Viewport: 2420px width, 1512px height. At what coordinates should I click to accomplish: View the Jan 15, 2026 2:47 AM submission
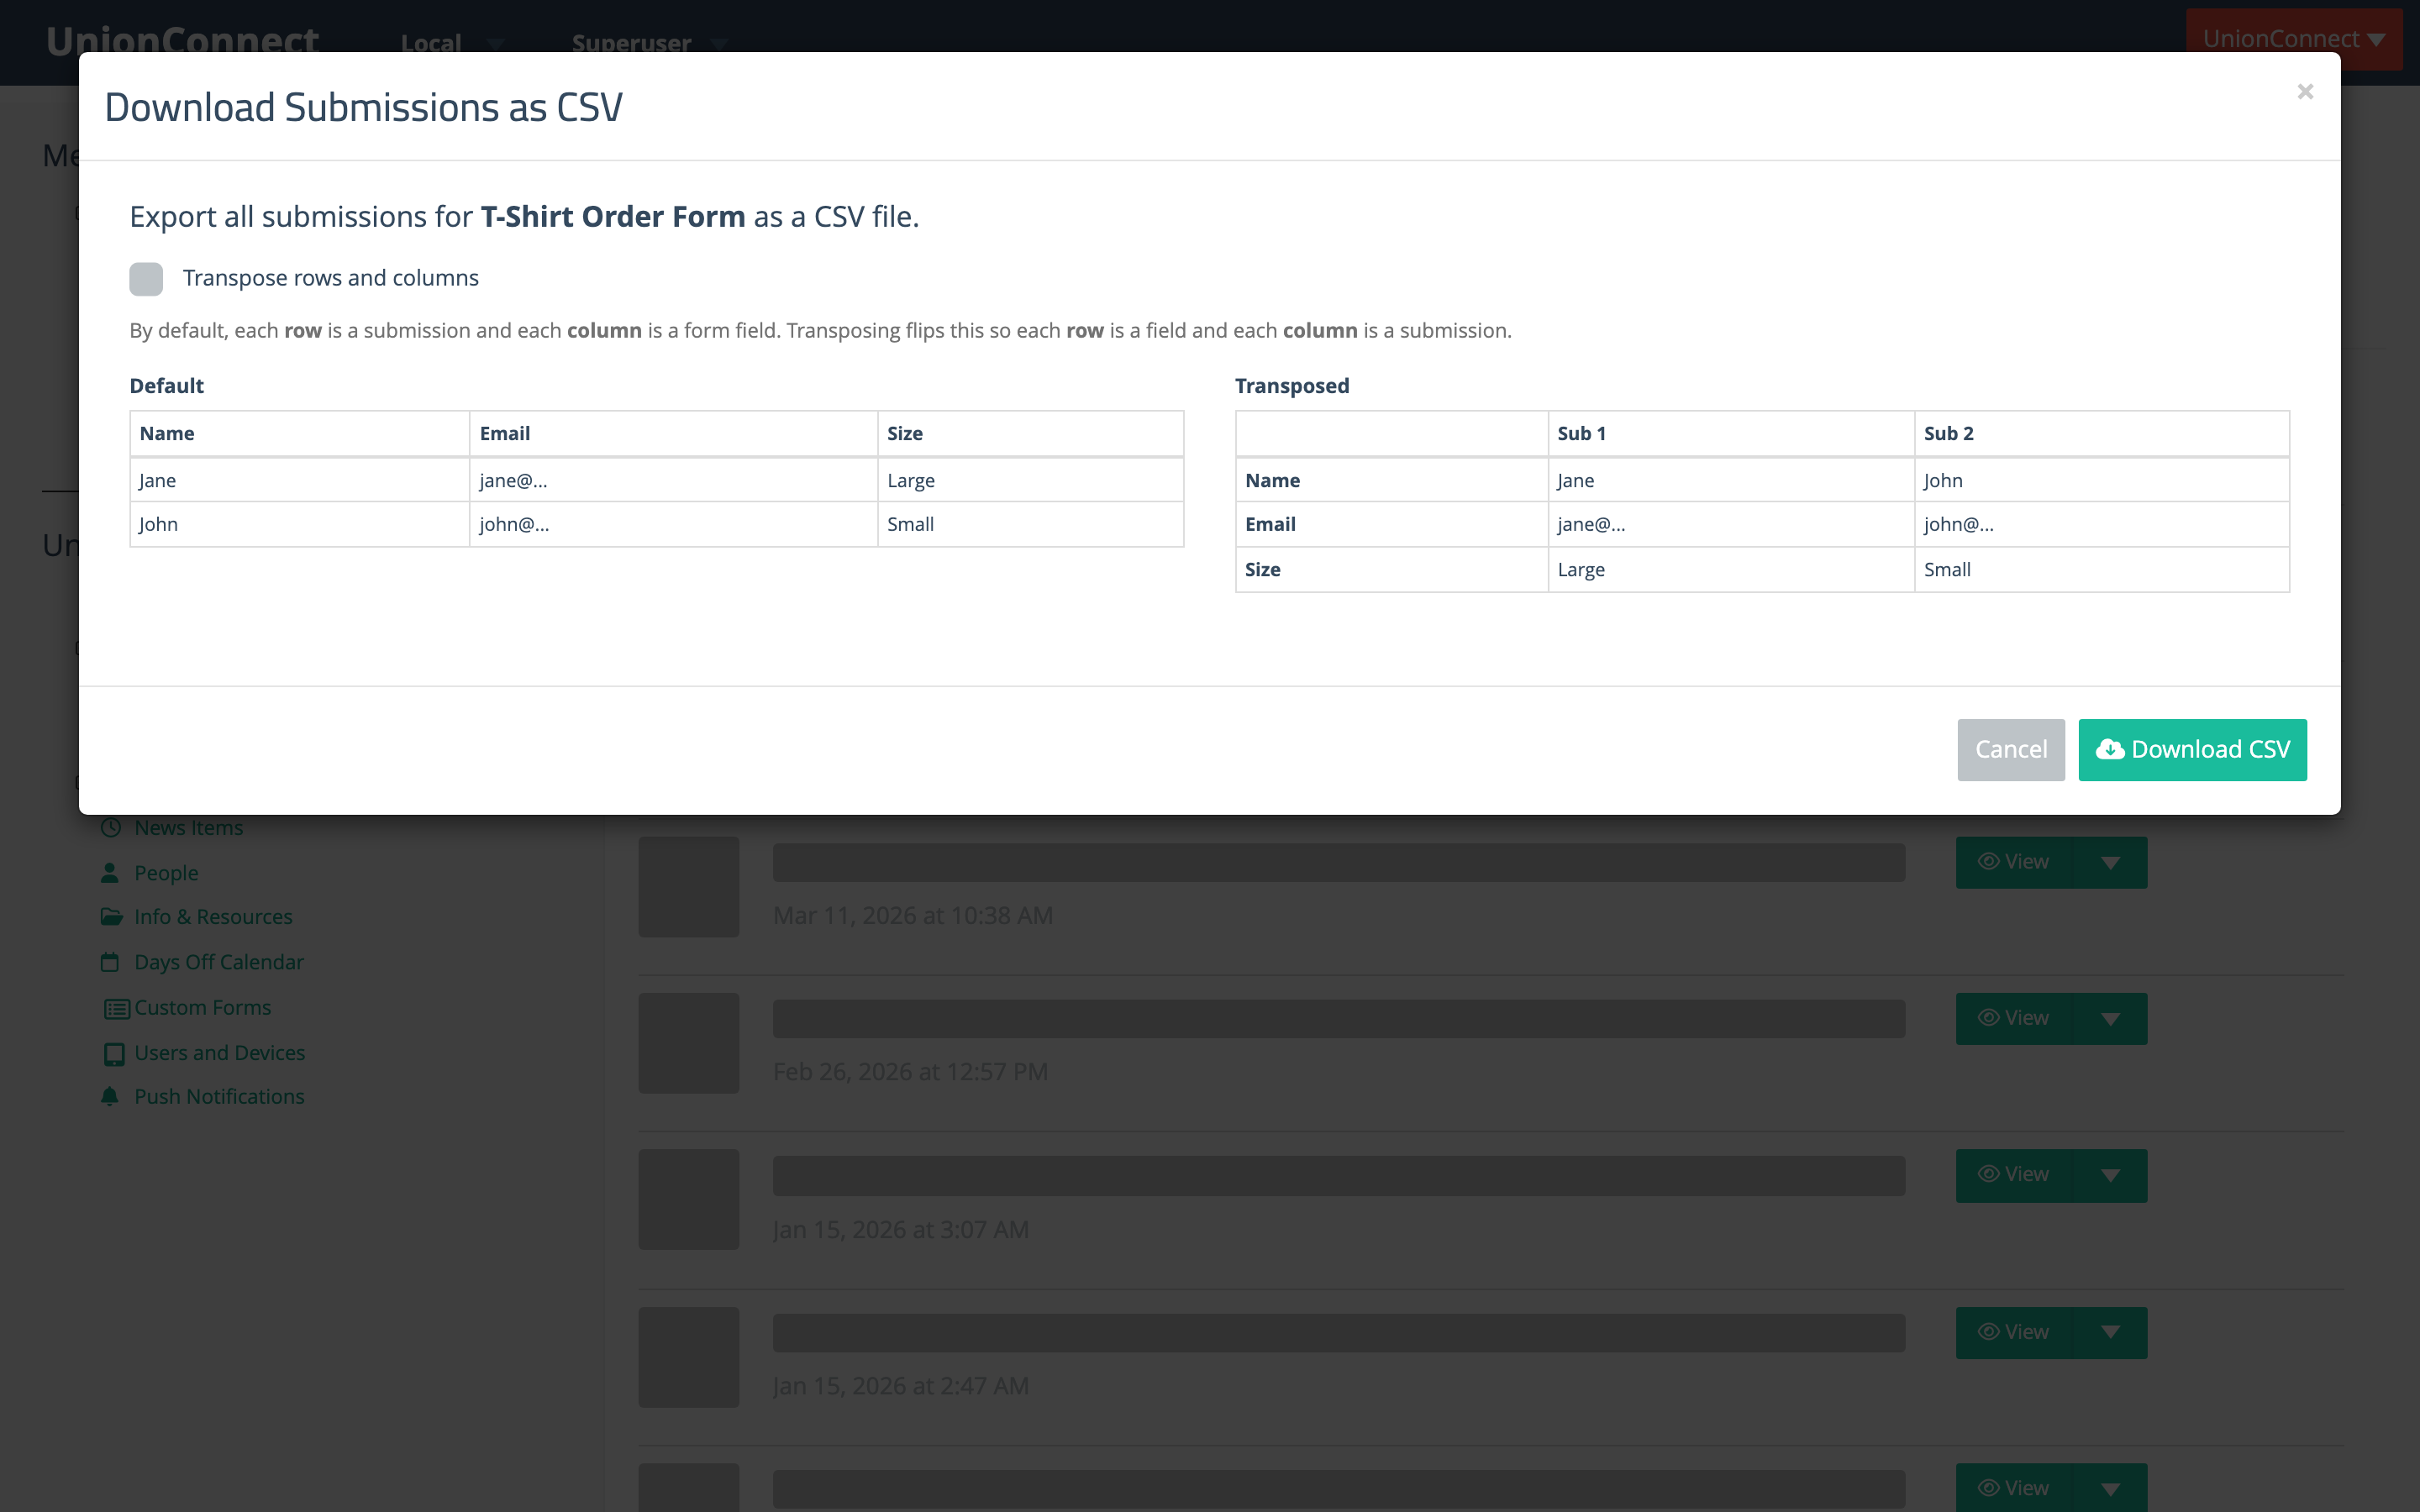tap(2013, 1332)
